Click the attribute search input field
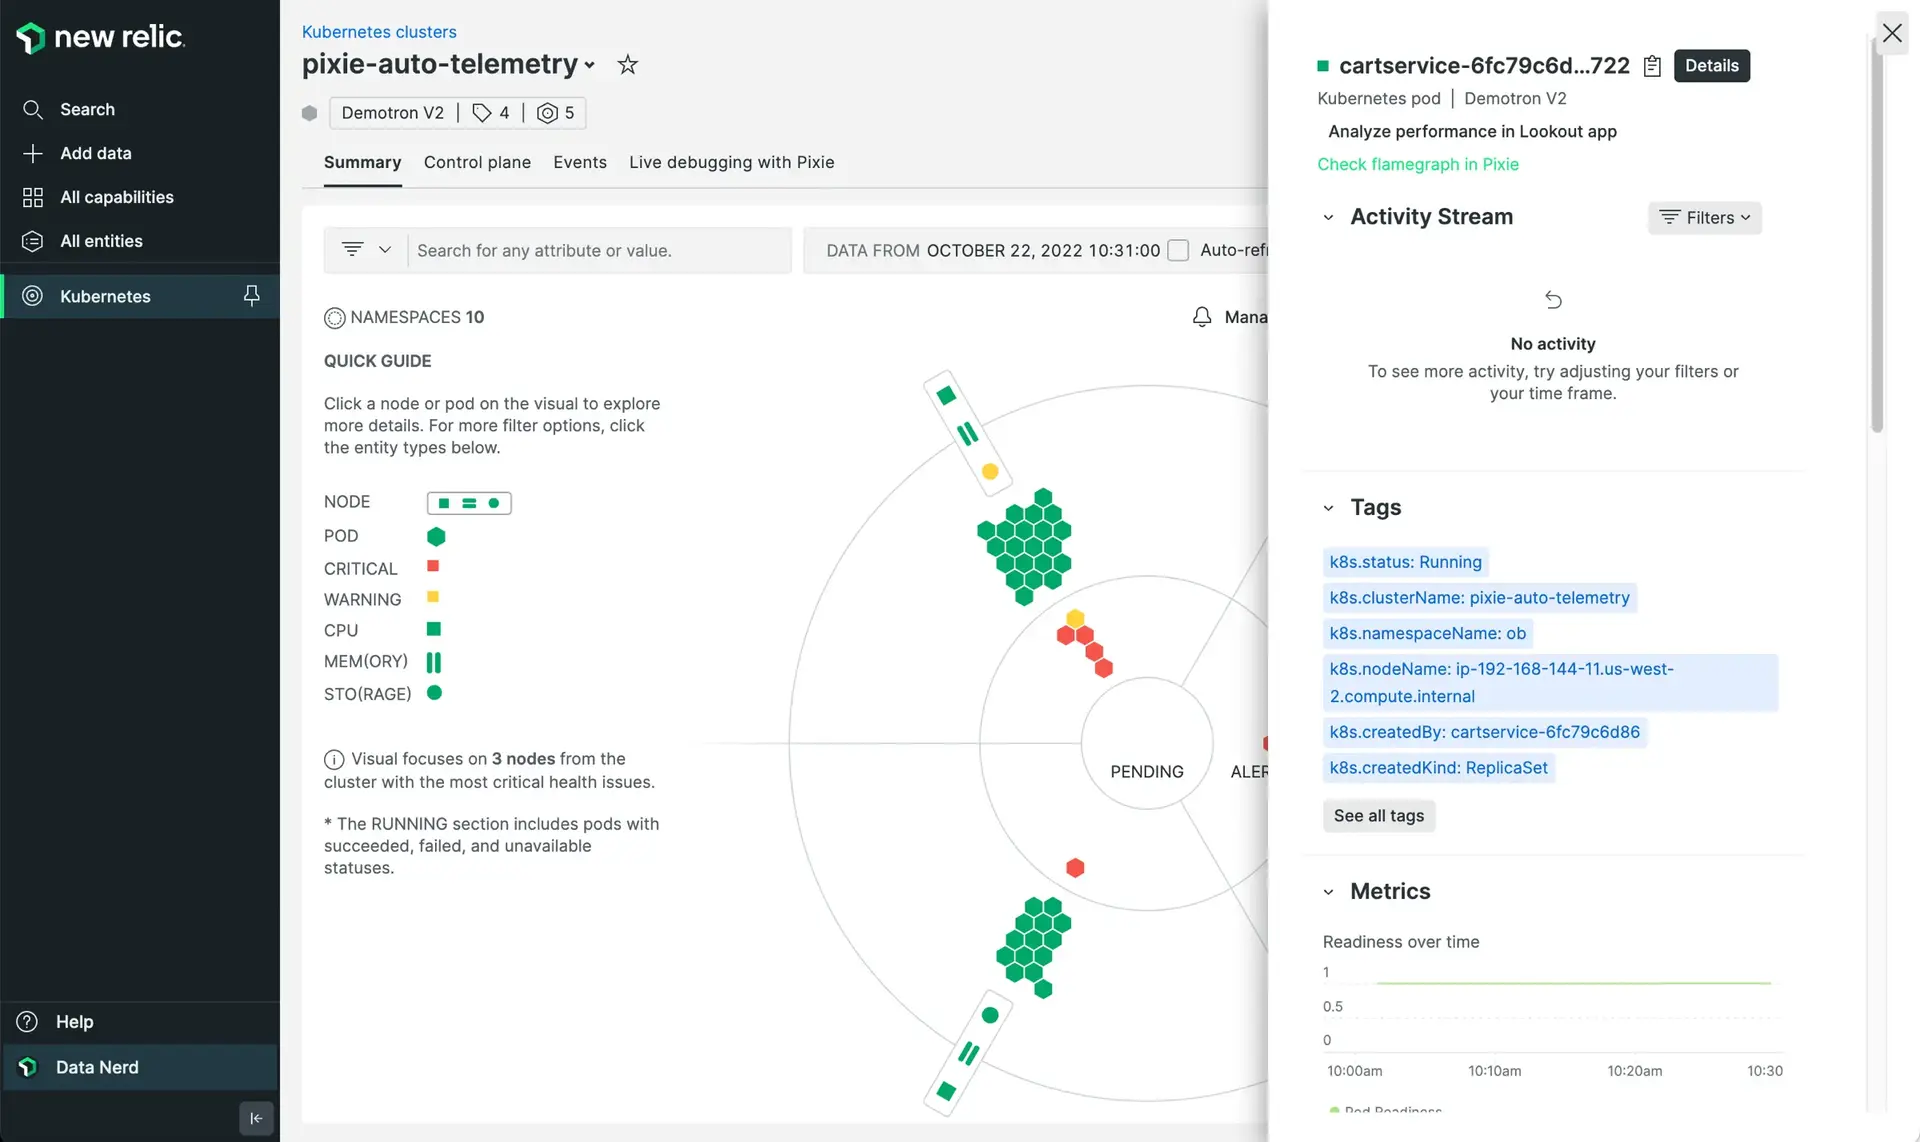 point(598,250)
